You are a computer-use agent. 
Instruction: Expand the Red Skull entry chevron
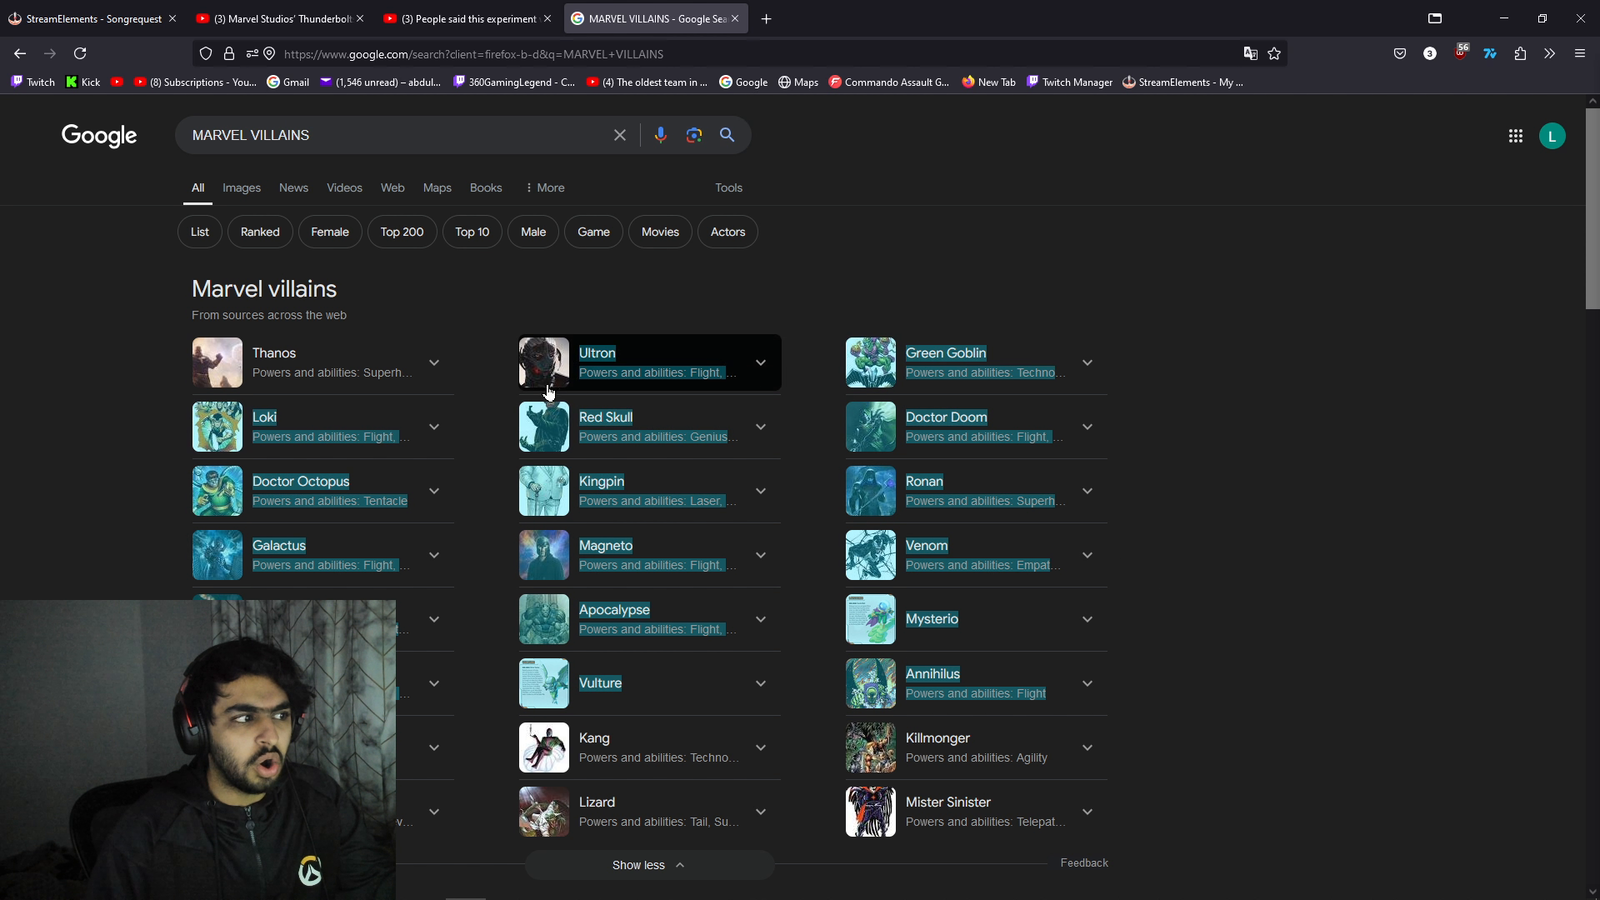(x=761, y=427)
